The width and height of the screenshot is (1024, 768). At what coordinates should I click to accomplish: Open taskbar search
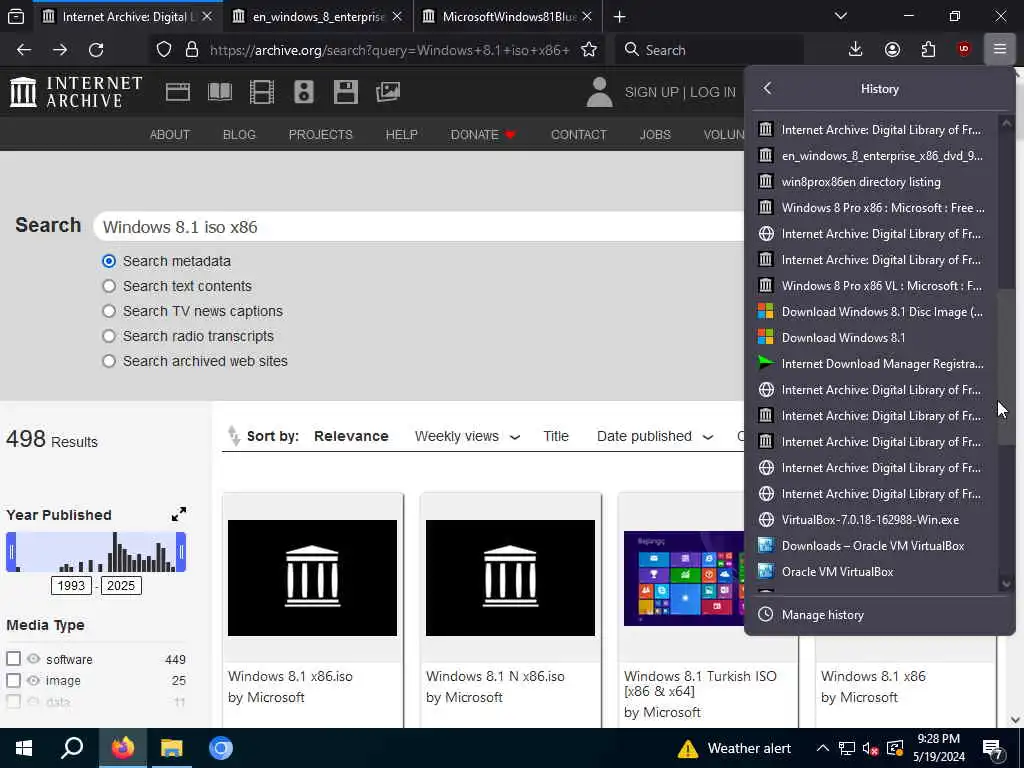click(x=72, y=748)
